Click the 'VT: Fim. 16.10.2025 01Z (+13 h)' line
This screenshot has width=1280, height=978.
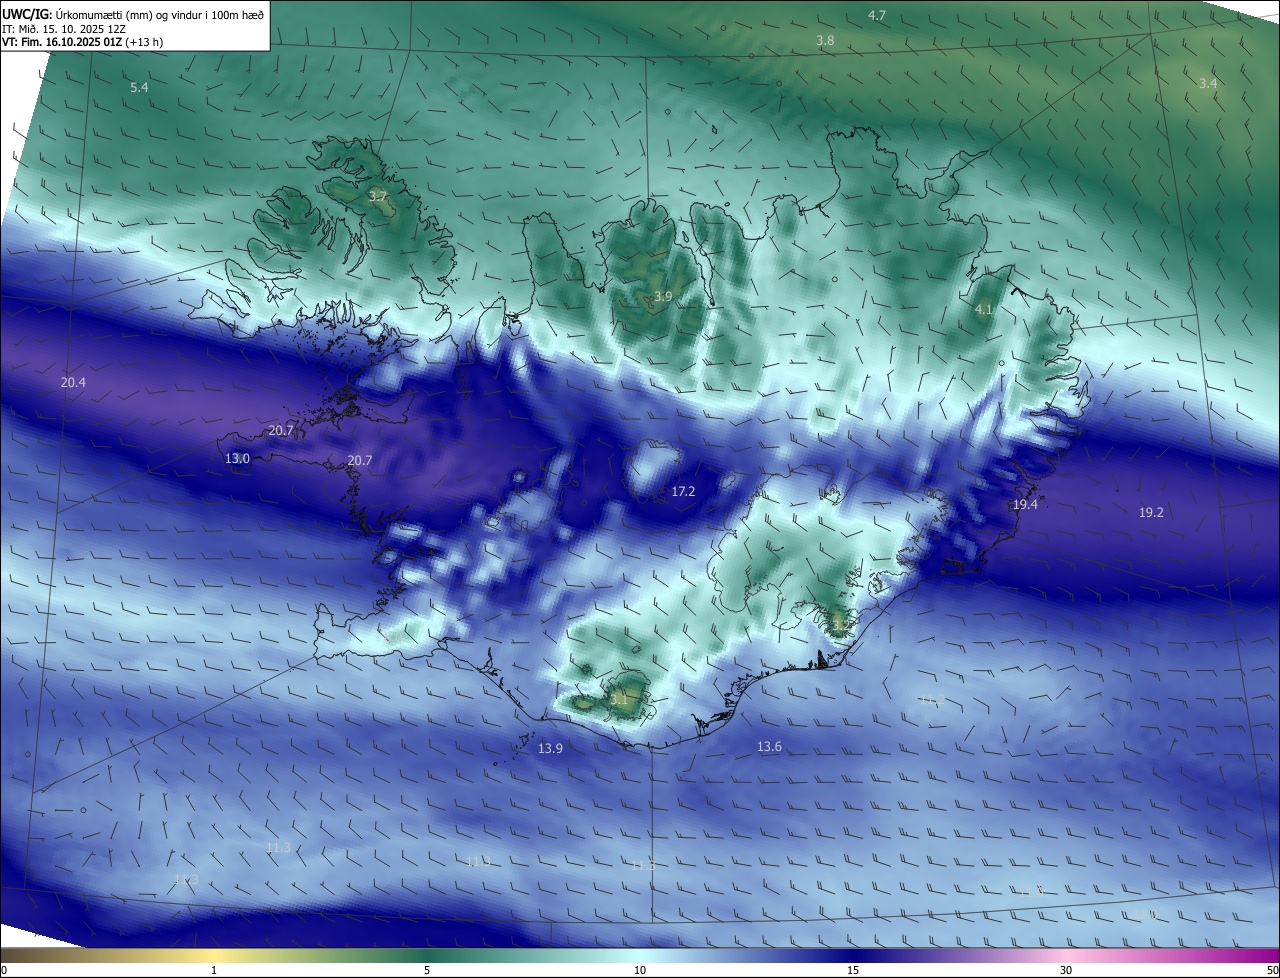pyautogui.click(x=82, y=42)
